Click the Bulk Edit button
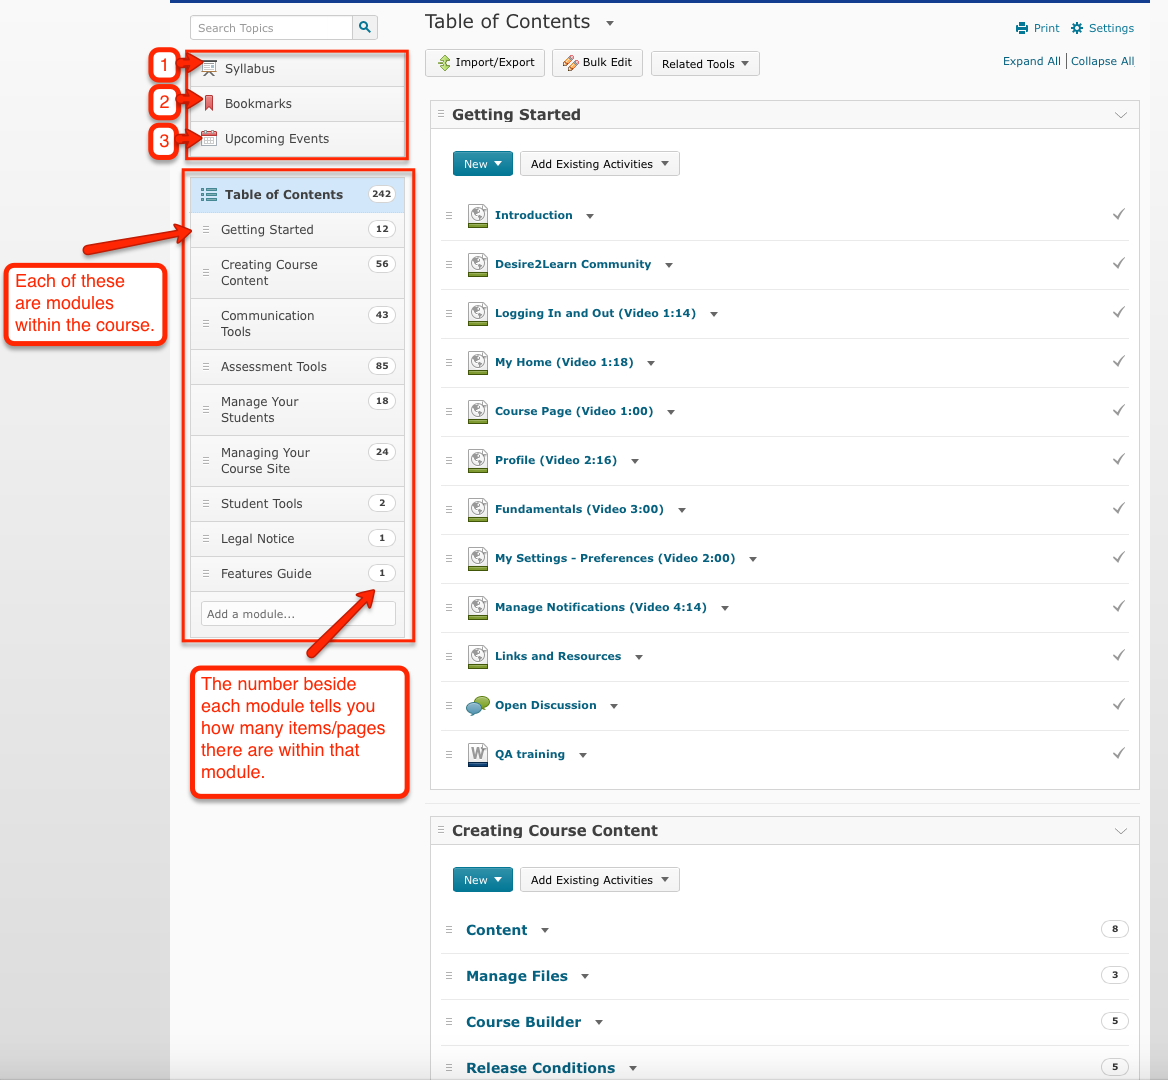The height and width of the screenshot is (1080, 1168). (x=597, y=63)
